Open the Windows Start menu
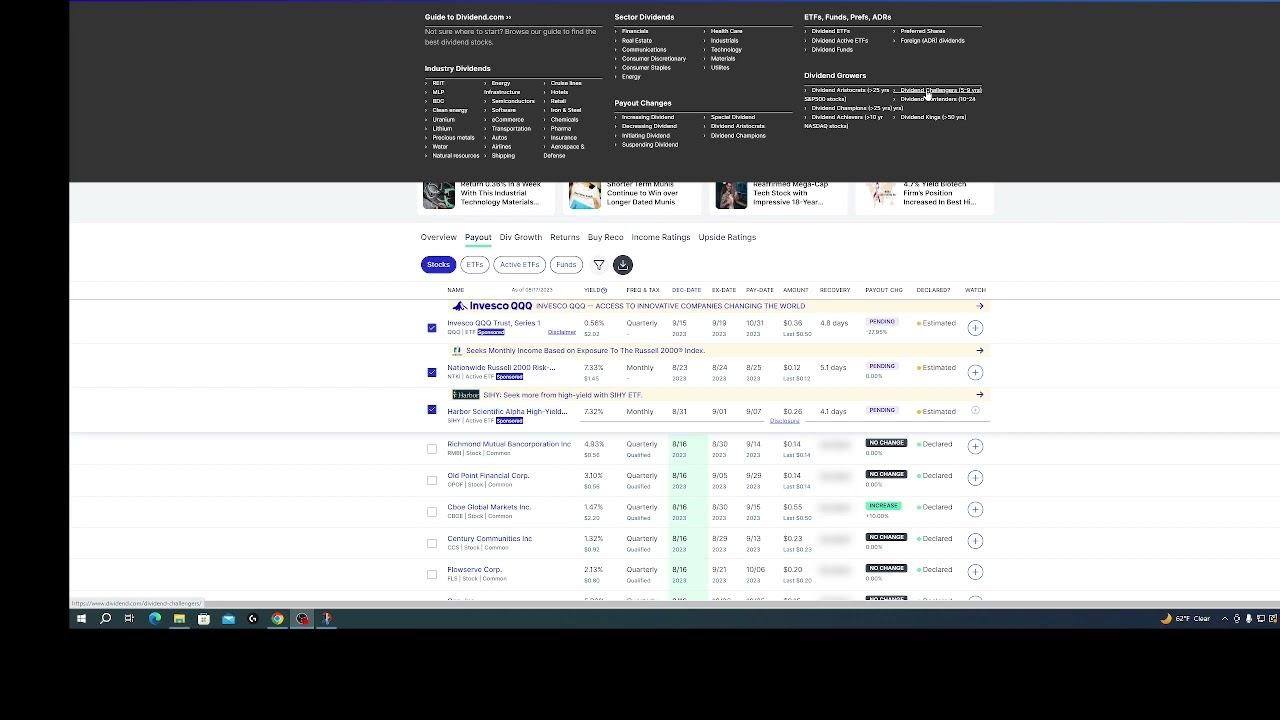Screen dimensions: 1280x720 click(81, 619)
